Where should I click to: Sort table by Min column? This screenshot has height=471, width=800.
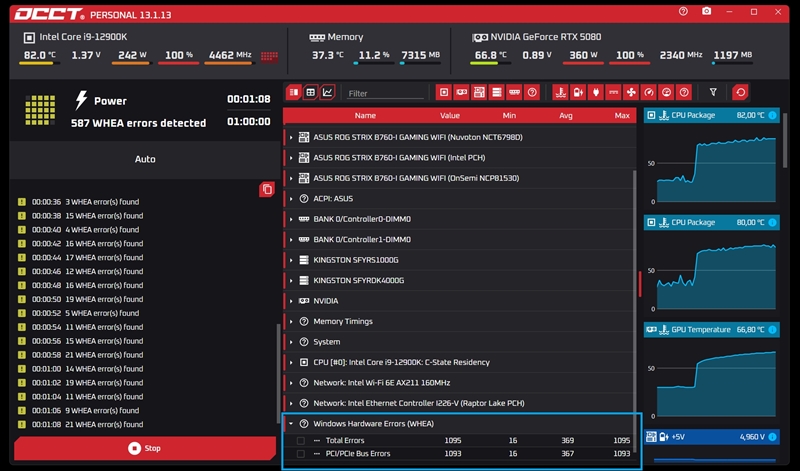pyautogui.click(x=509, y=115)
